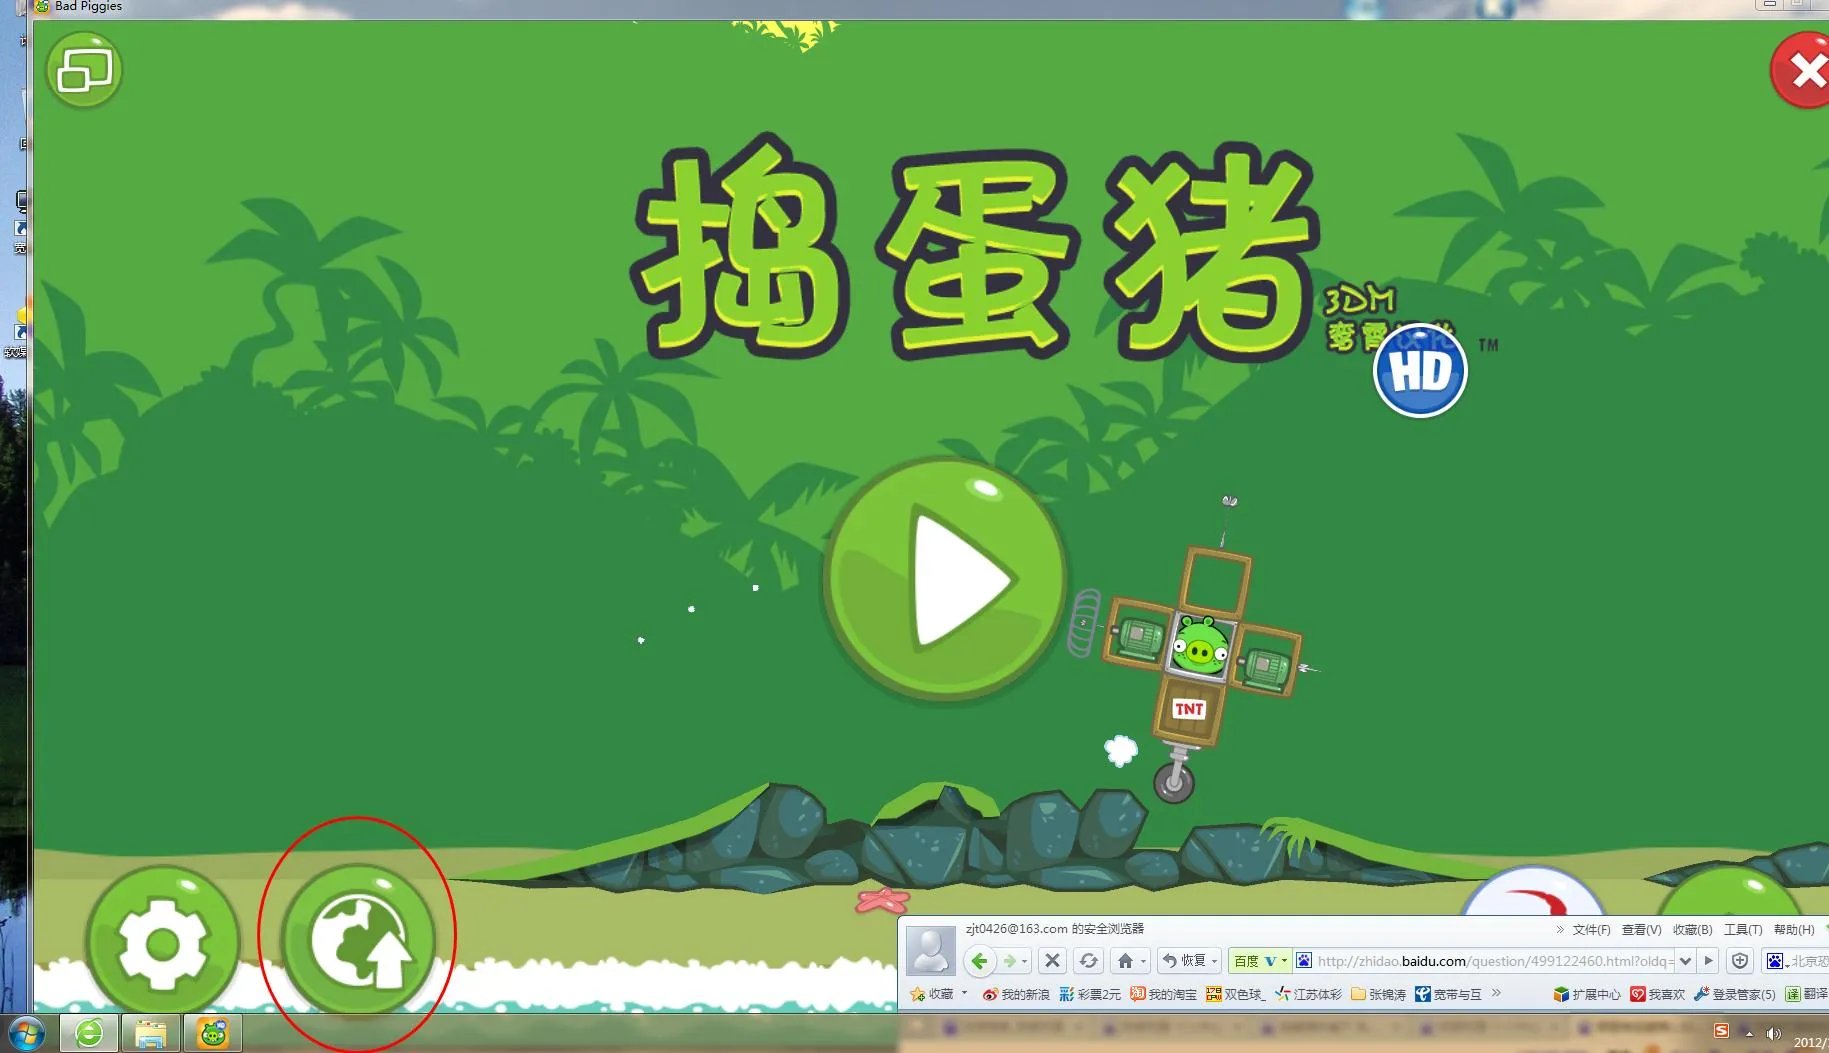Show hidden tray icons with the up arrow
The width and height of the screenshot is (1829, 1053).
pyautogui.click(x=1749, y=1033)
